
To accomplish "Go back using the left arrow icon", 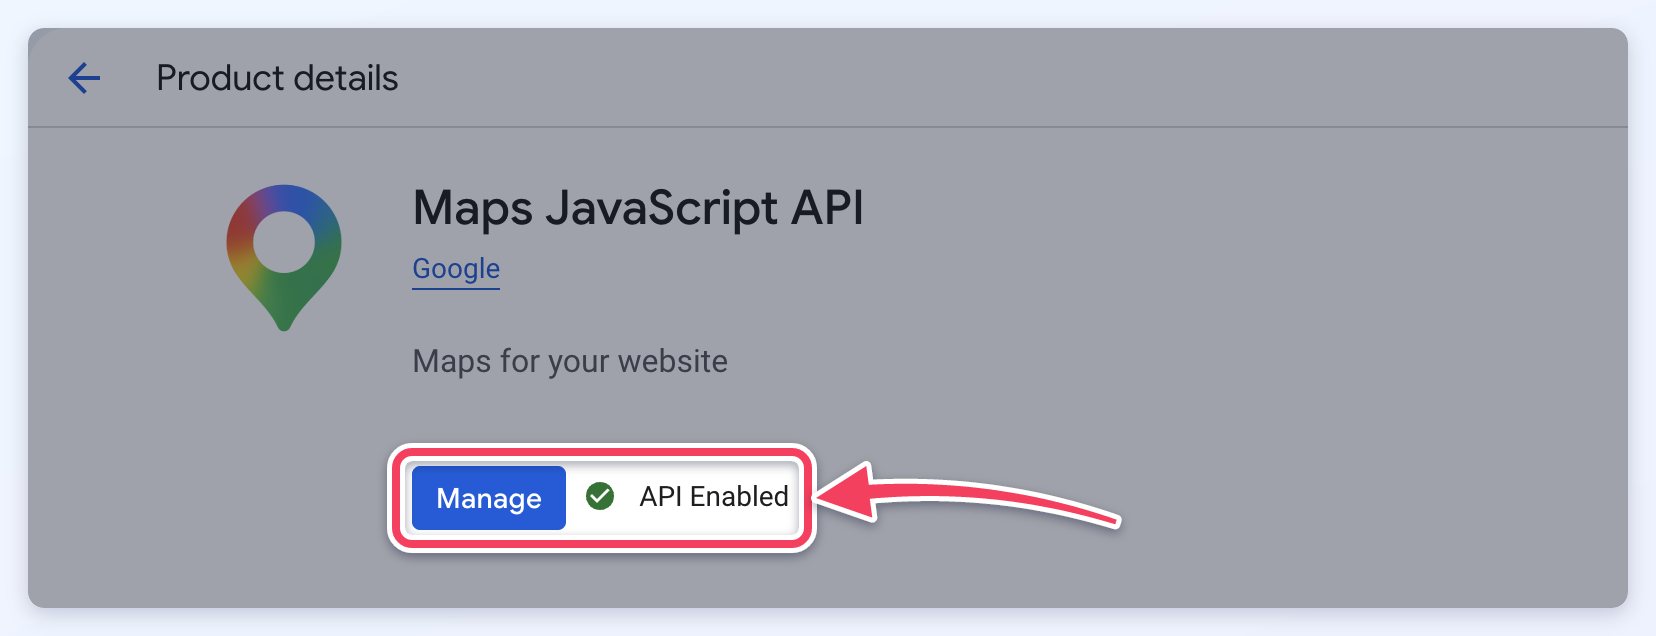I will click(x=84, y=78).
